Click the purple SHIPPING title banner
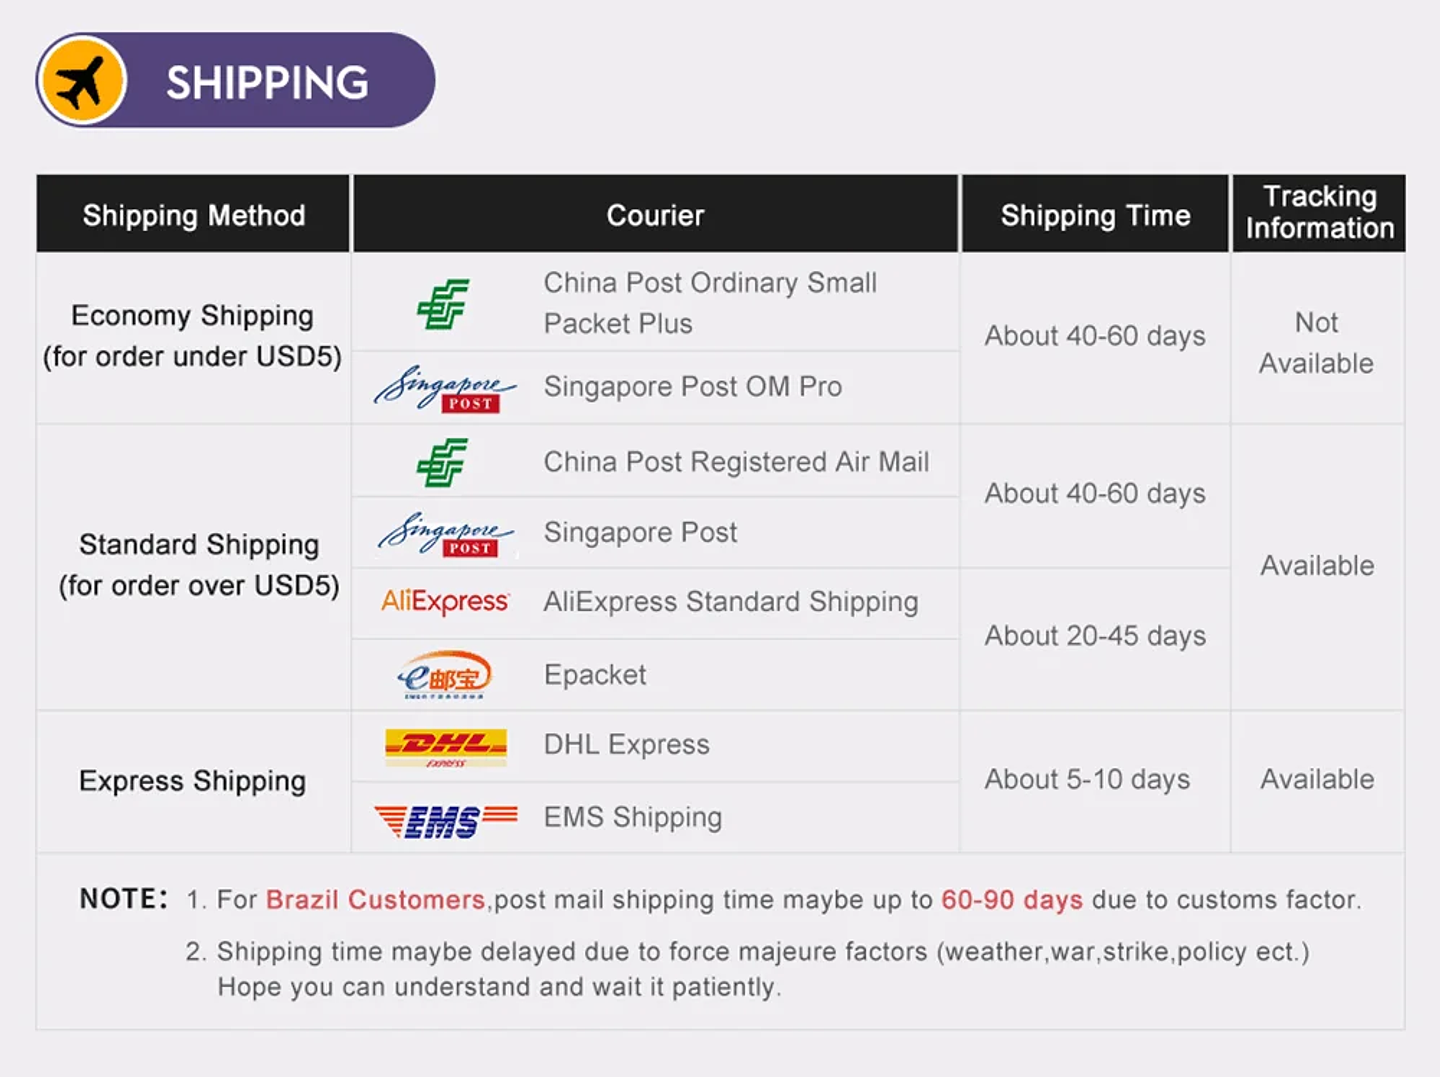The image size is (1440, 1077). click(x=267, y=81)
